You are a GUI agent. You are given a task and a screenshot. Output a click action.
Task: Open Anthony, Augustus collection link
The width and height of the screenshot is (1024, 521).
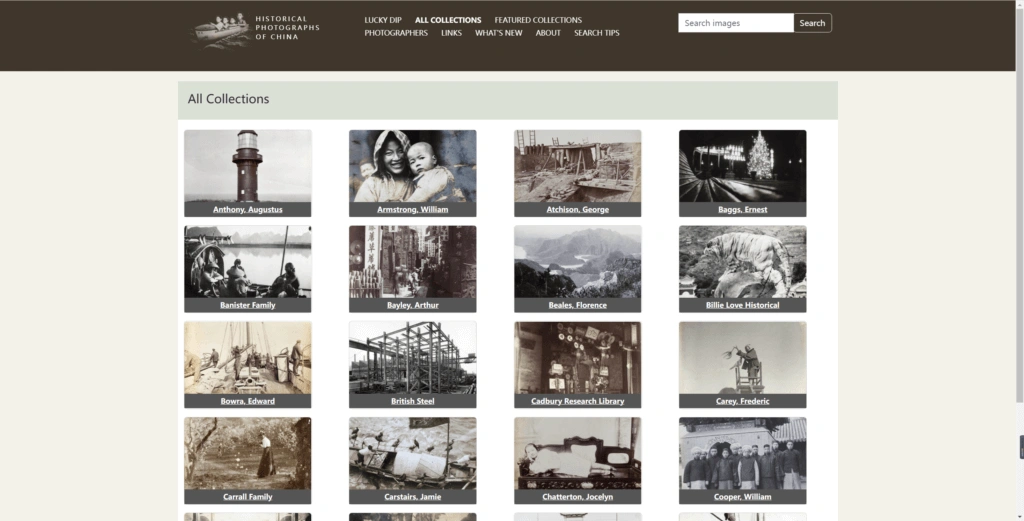click(248, 210)
